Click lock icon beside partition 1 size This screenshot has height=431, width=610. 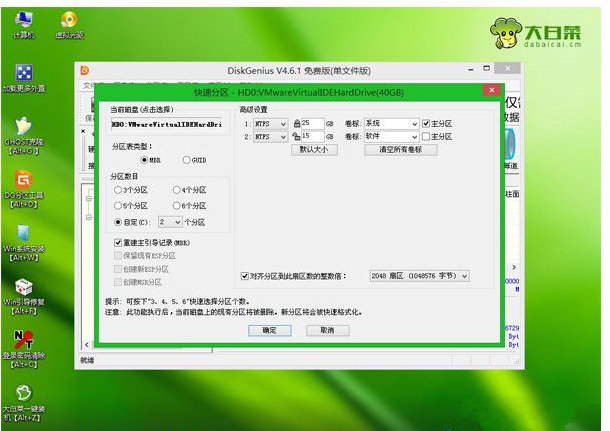click(297, 124)
